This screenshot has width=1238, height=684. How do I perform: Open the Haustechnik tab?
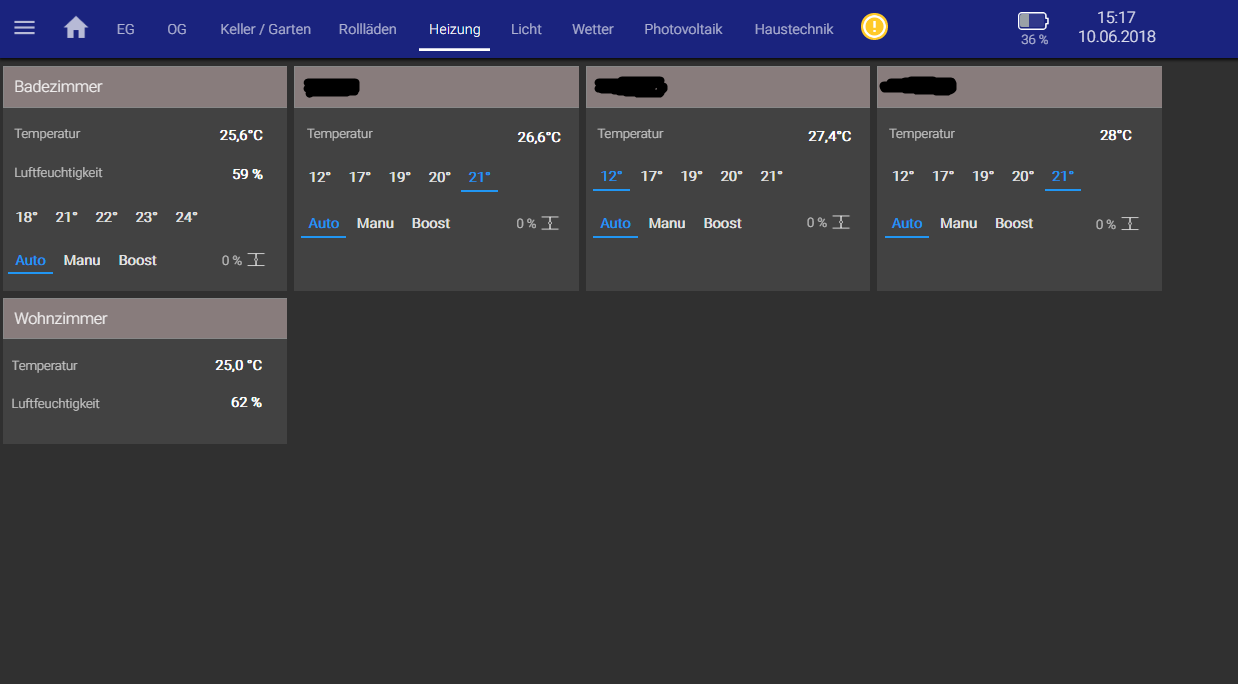pos(794,29)
